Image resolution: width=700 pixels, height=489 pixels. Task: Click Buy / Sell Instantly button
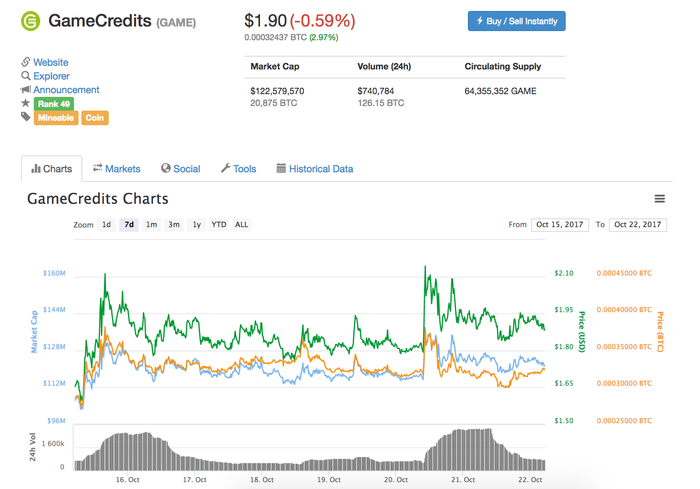tap(517, 21)
